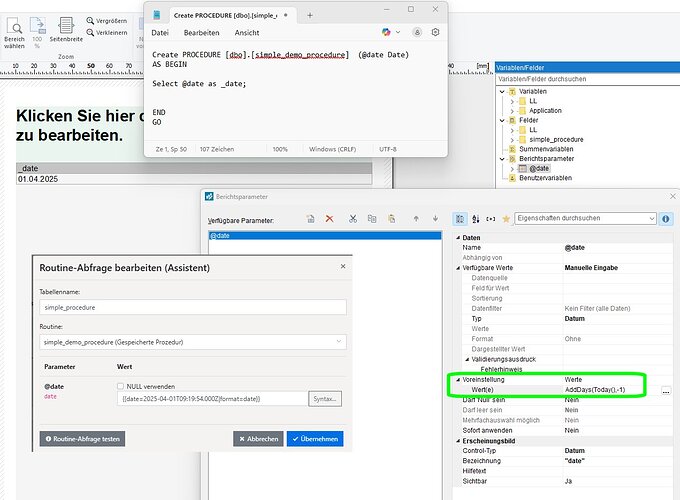Screen dimensions: 680x500
Task: Add a new Notepad tab
Action: [x=310, y=16]
